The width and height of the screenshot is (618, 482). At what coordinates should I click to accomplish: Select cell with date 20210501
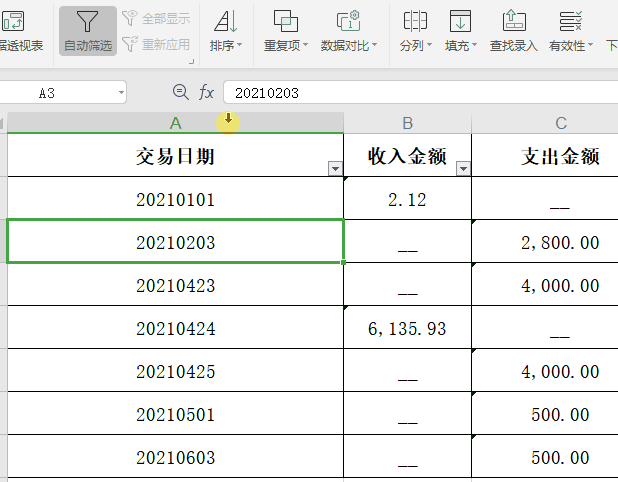[175, 413]
